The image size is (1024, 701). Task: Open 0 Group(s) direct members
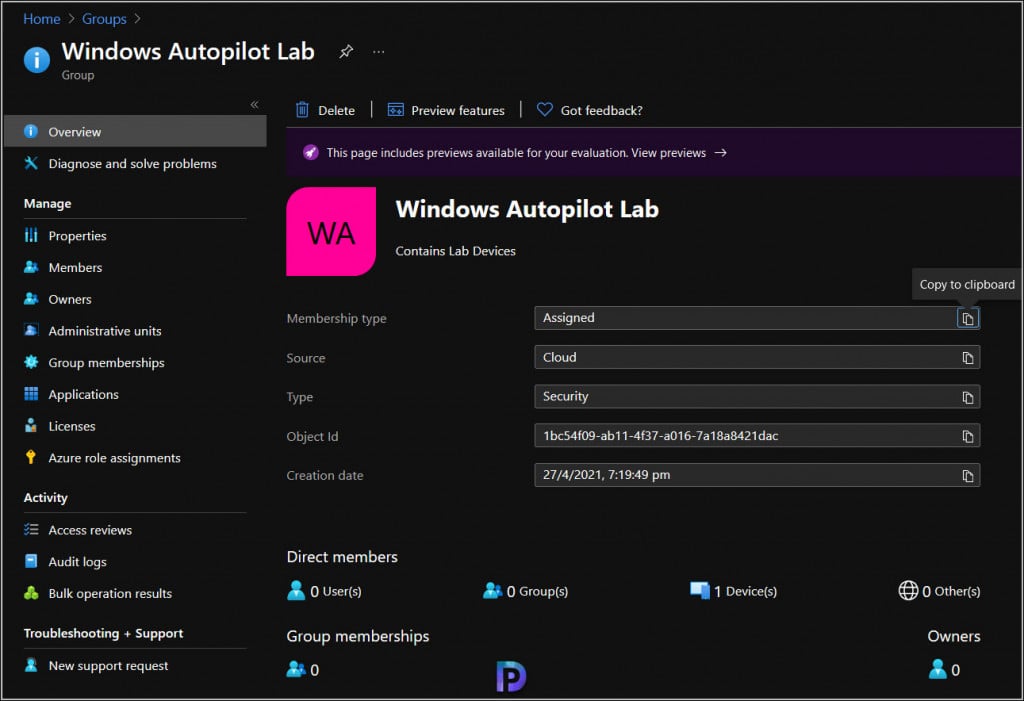pos(525,591)
